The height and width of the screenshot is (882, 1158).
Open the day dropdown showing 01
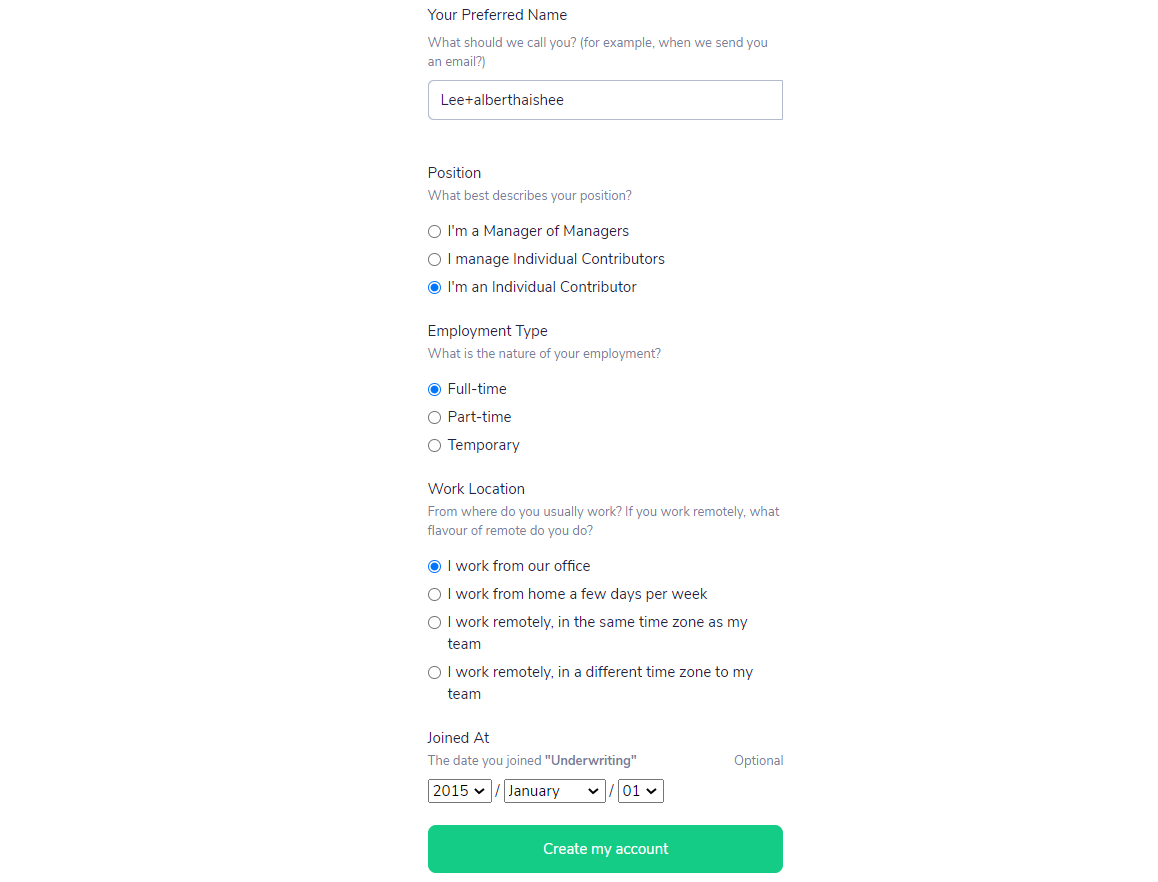640,791
